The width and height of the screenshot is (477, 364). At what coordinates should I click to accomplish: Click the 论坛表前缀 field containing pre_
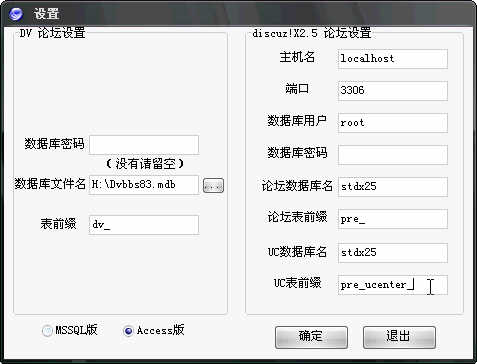click(x=393, y=219)
